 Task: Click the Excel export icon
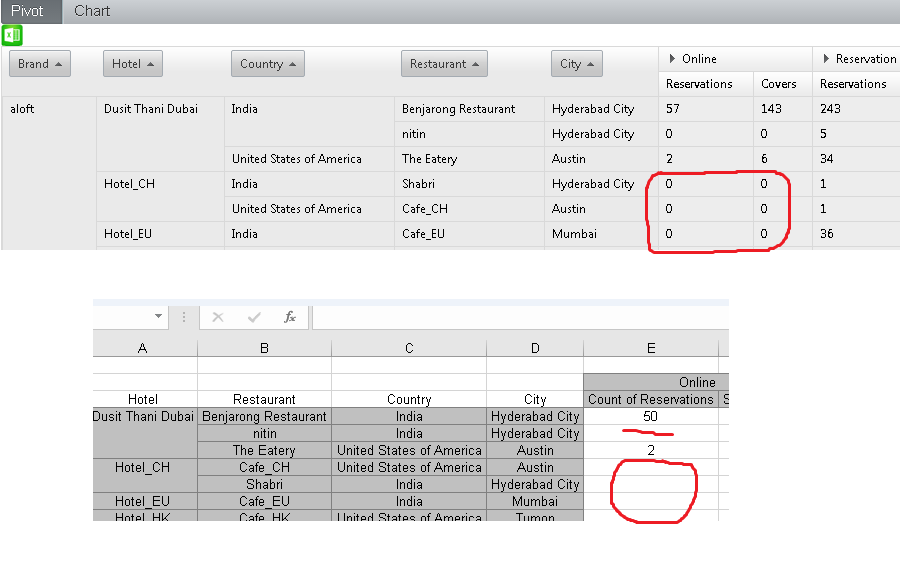[12, 36]
